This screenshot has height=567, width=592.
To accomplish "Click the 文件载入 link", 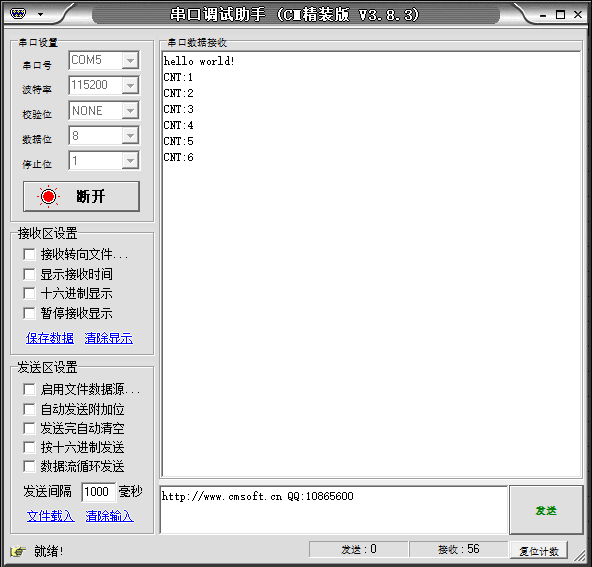I will point(51,516).
